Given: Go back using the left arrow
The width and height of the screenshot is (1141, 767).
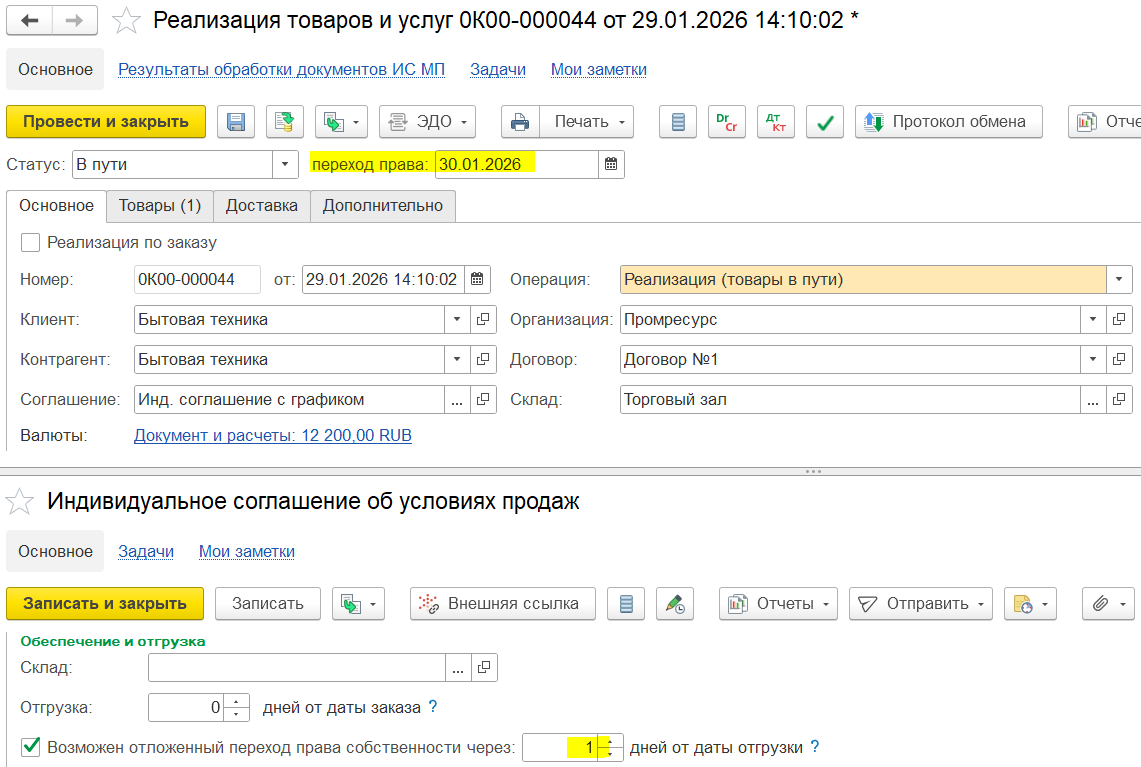Looking at the screenshot, I should coord(31,20).
